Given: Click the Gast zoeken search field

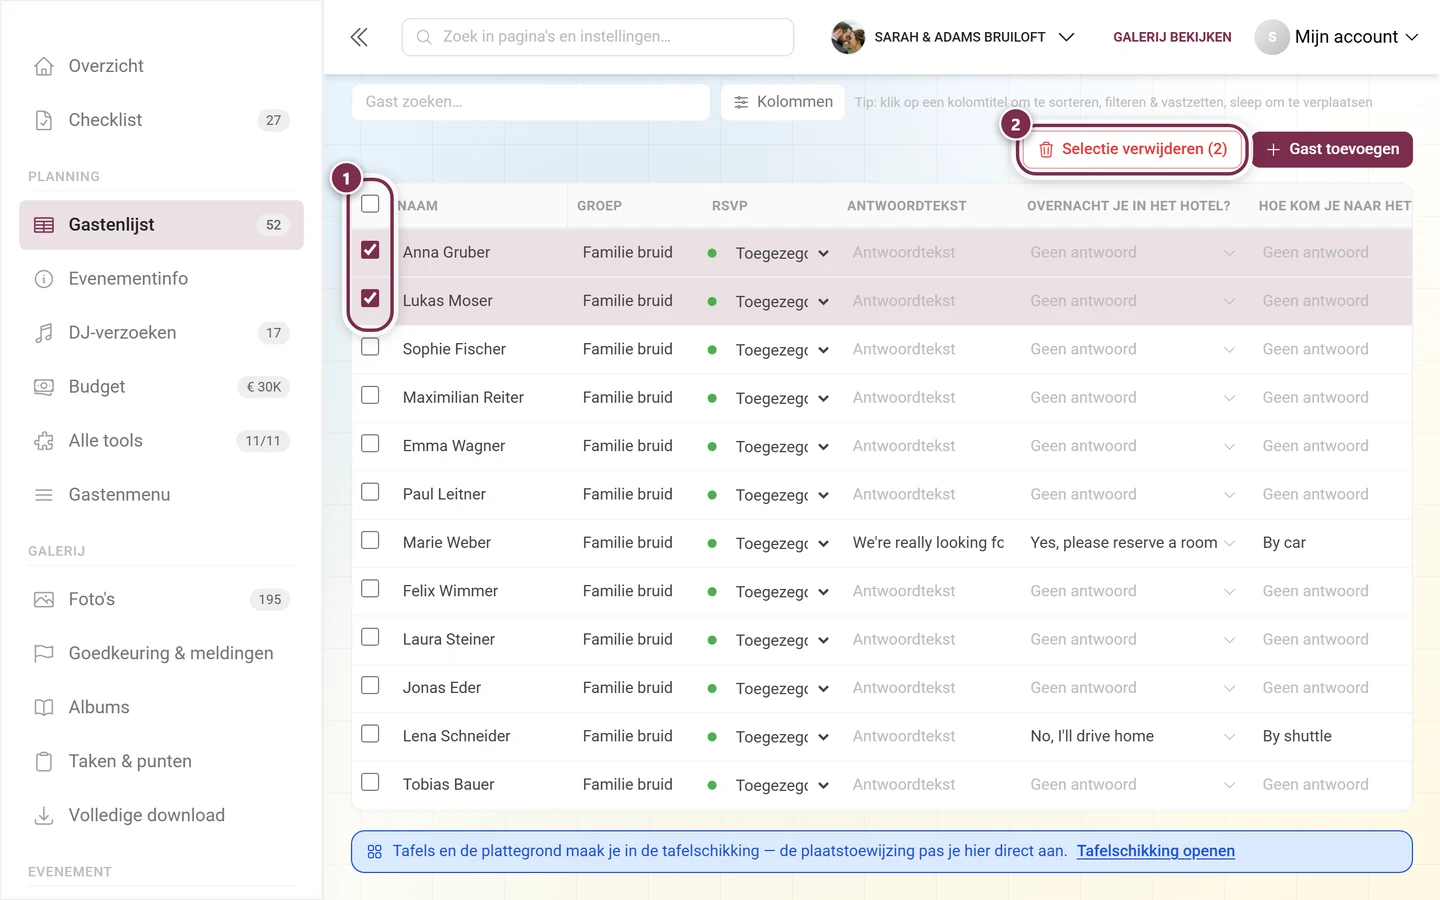Looking at the screenshot, I should click(x=531, y=102).
